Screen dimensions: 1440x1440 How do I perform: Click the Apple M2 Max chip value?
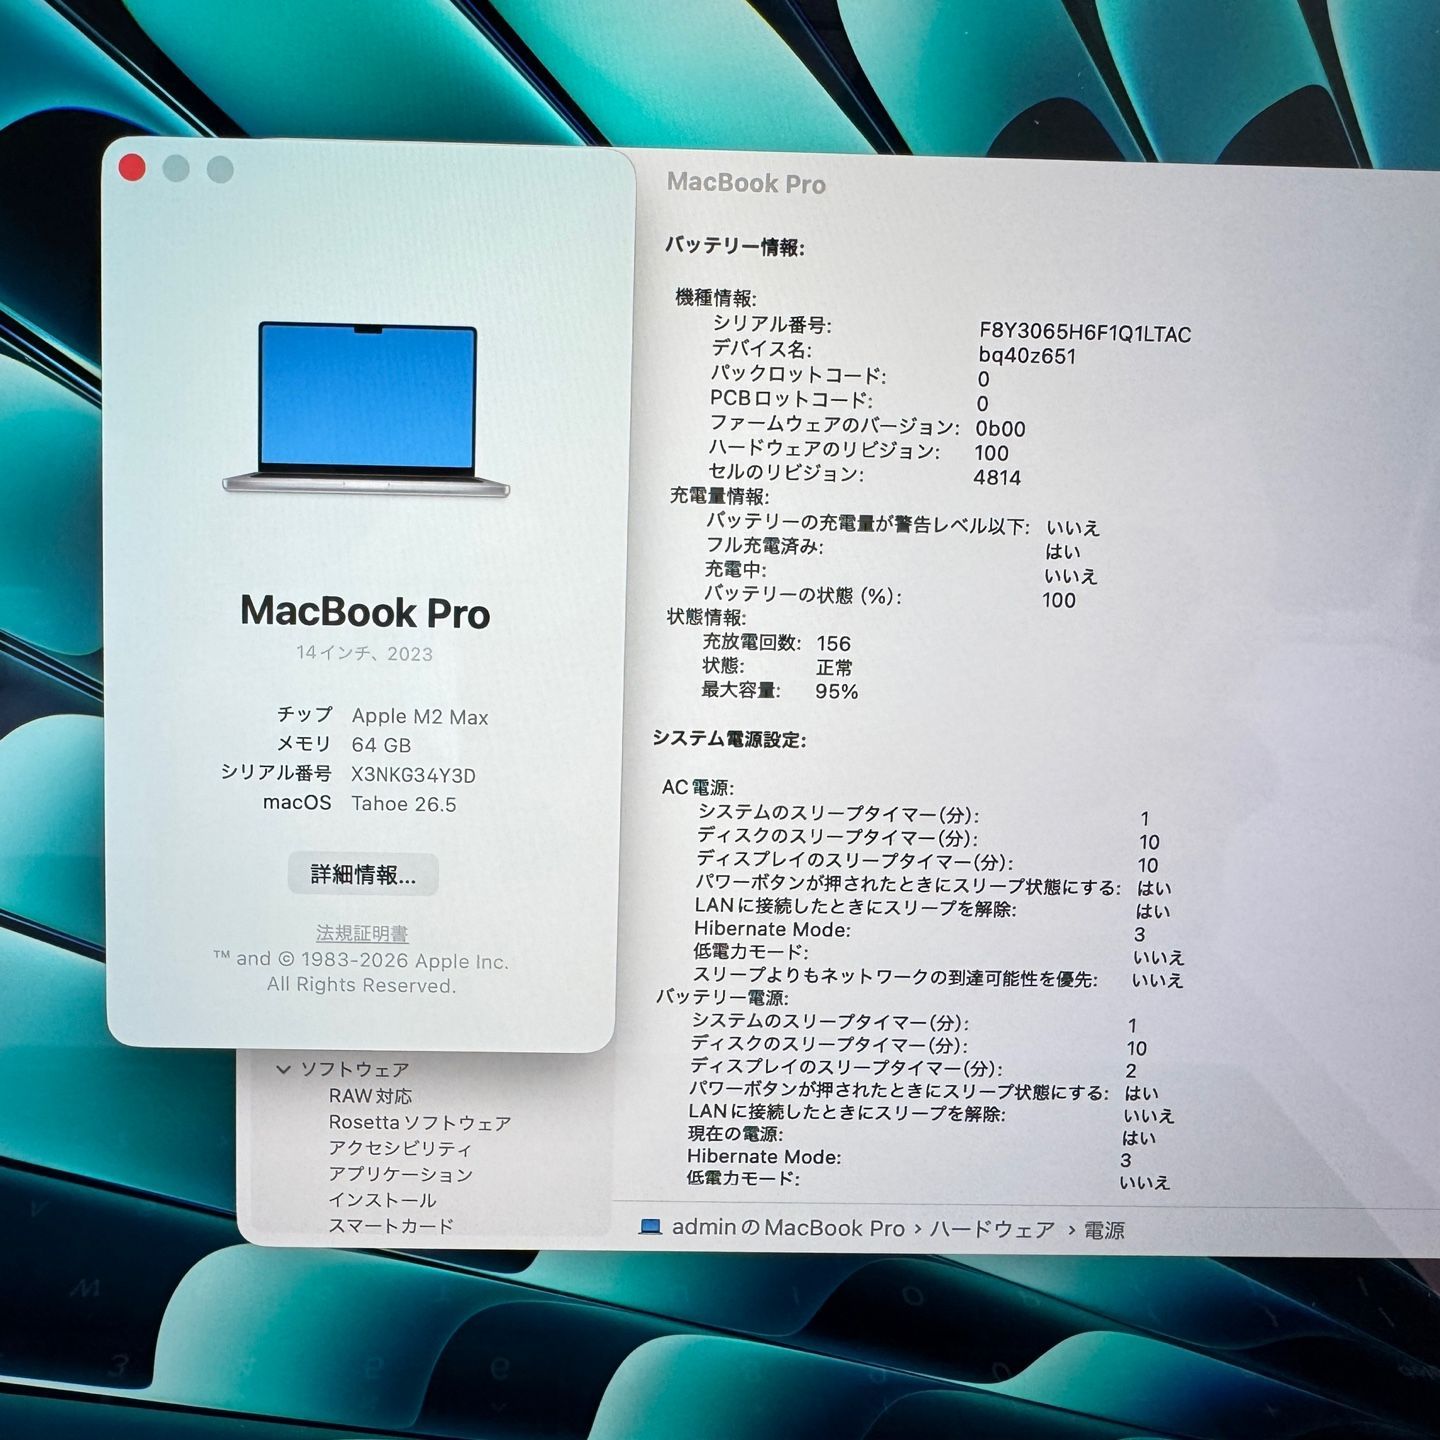pos(420,717)
